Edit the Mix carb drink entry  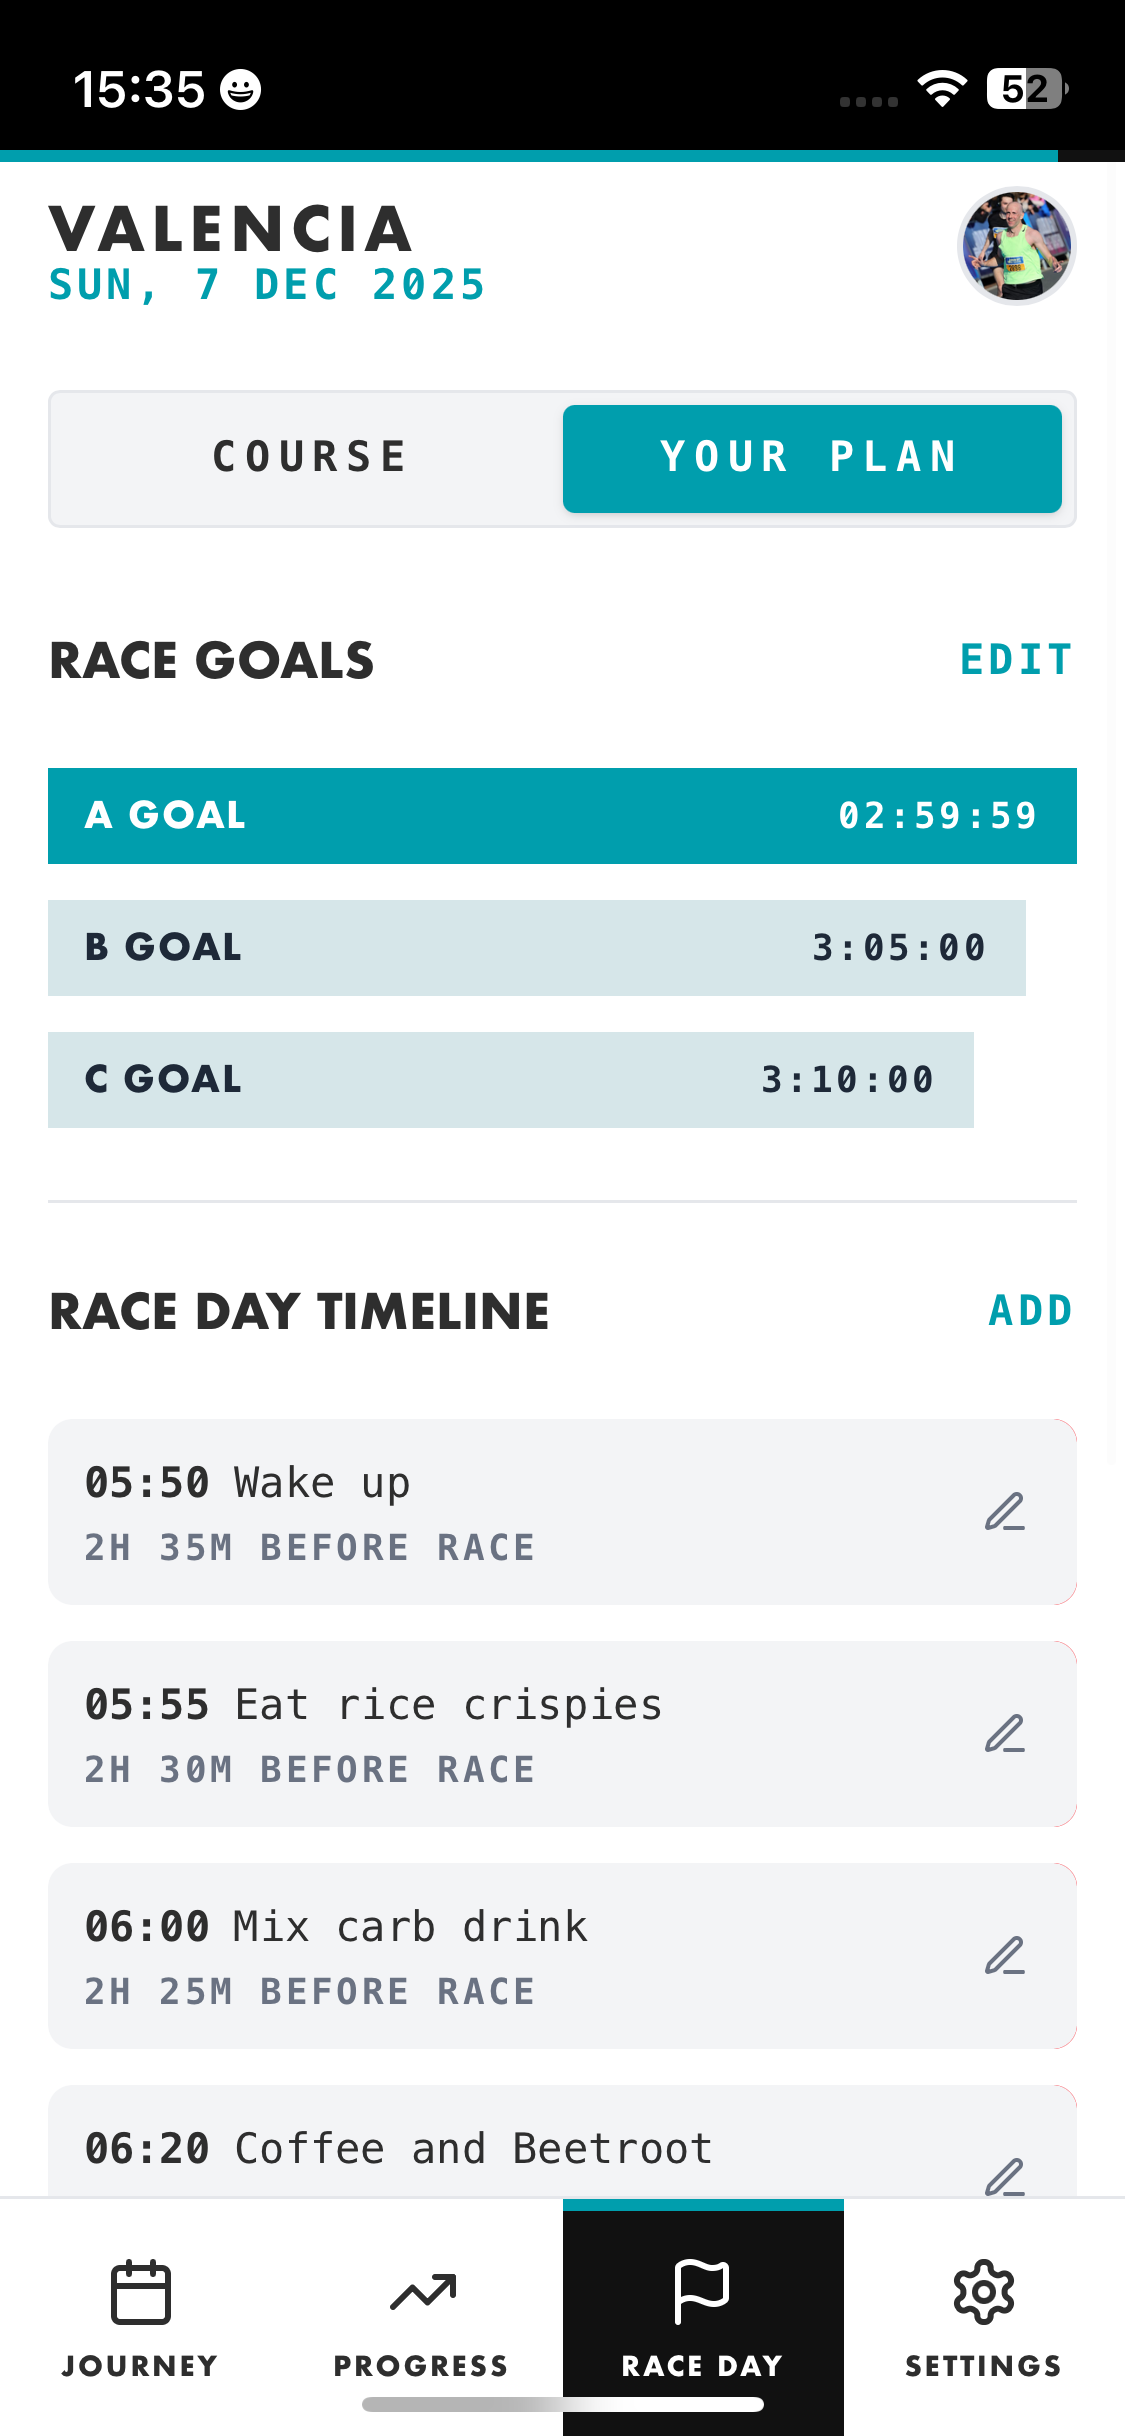[x=1004, y=1956]
